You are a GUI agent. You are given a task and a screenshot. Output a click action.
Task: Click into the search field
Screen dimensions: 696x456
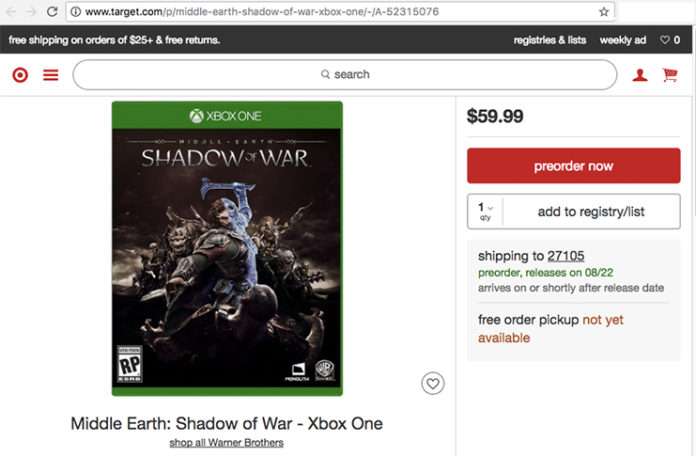(x=345, y=74)
